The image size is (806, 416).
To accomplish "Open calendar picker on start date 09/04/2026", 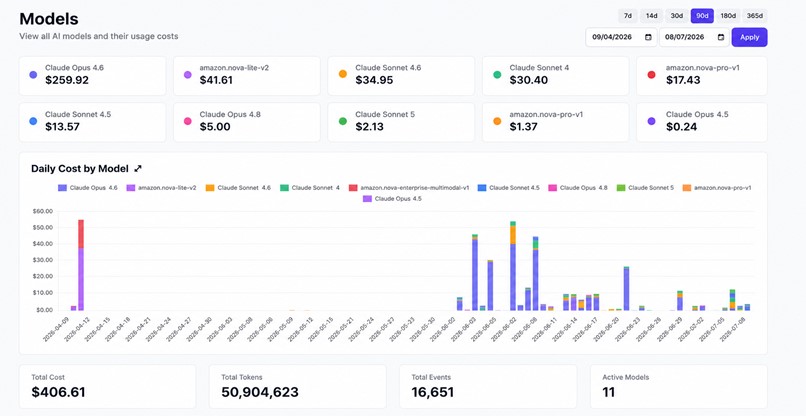I will pos(648,37).
